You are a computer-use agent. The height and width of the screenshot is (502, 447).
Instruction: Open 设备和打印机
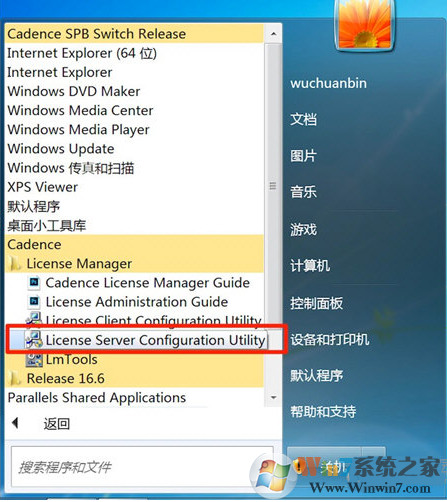tap(330, 340)
